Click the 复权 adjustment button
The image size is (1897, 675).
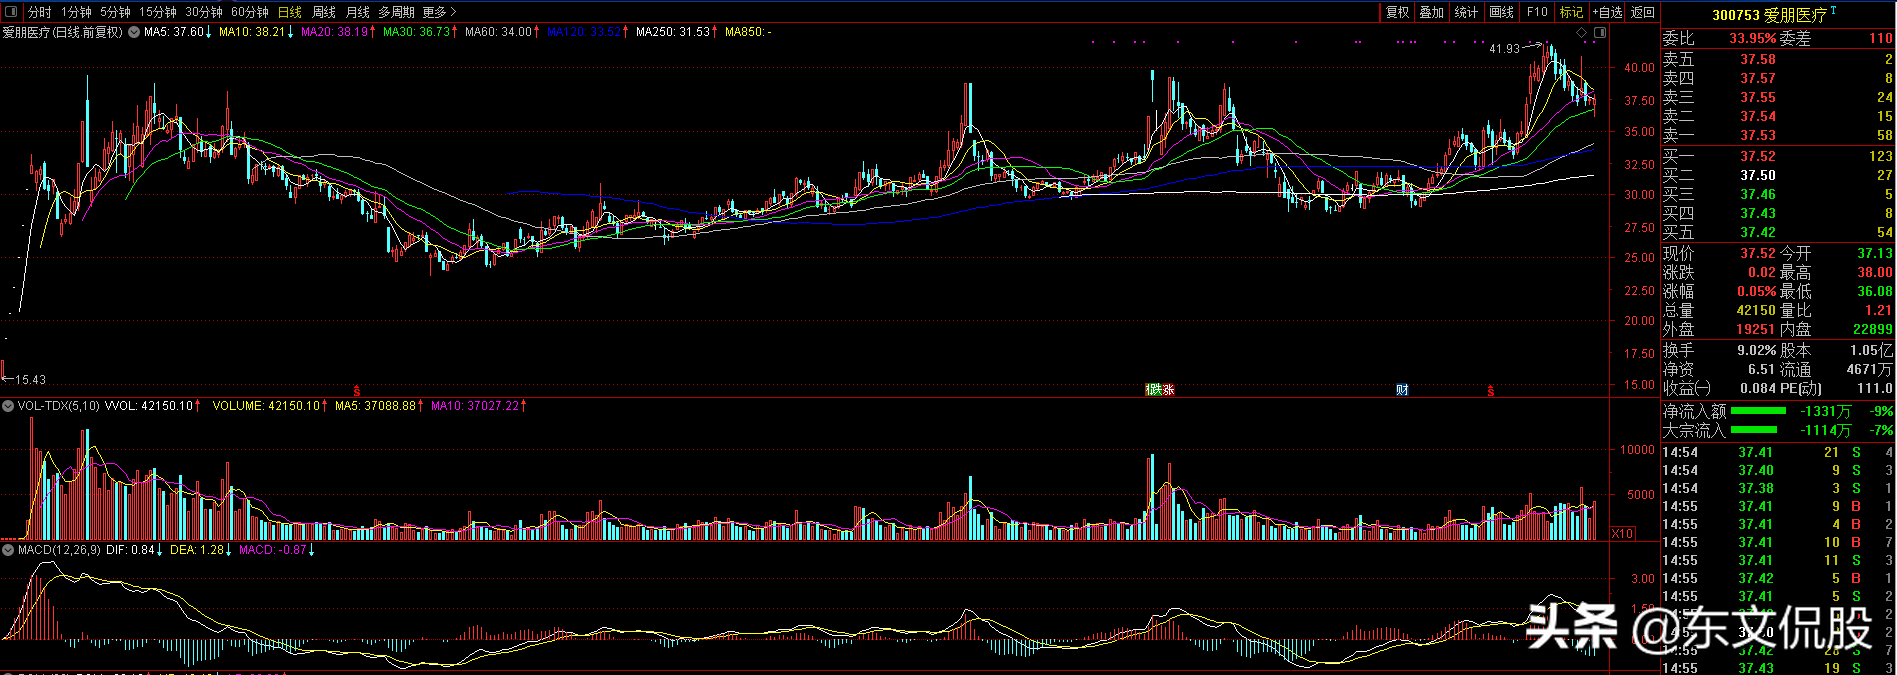[1397, 12]
